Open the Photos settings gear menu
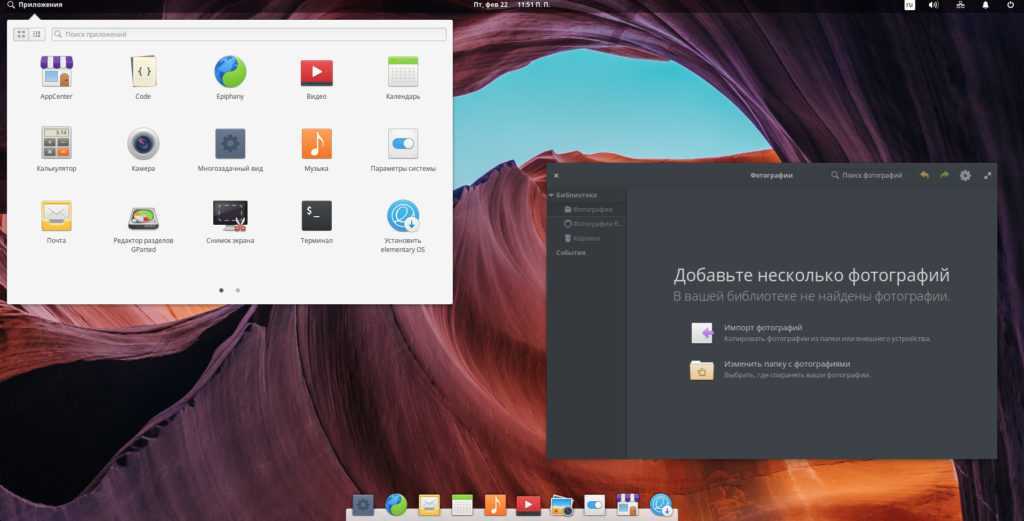The image size is (1024, 521). pyautogui.click(x=965, y=175)
